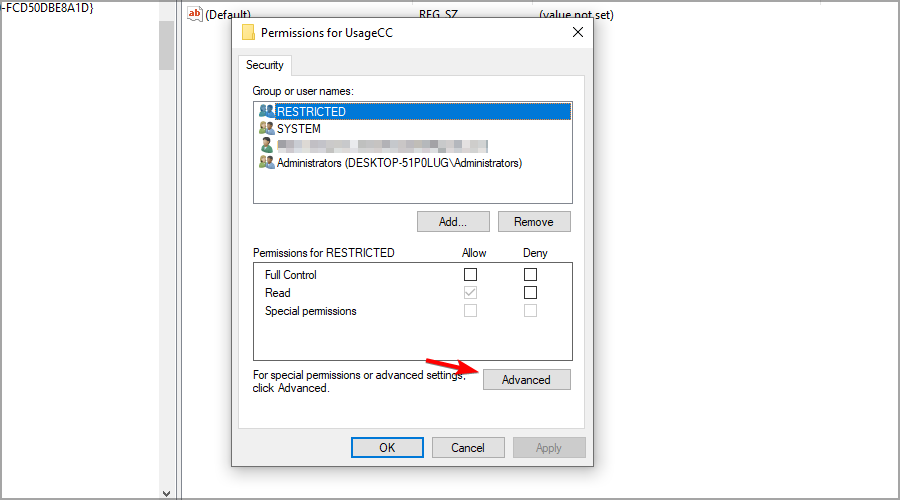Close the Permissions for UsageCC dialog

pos(578,32)
